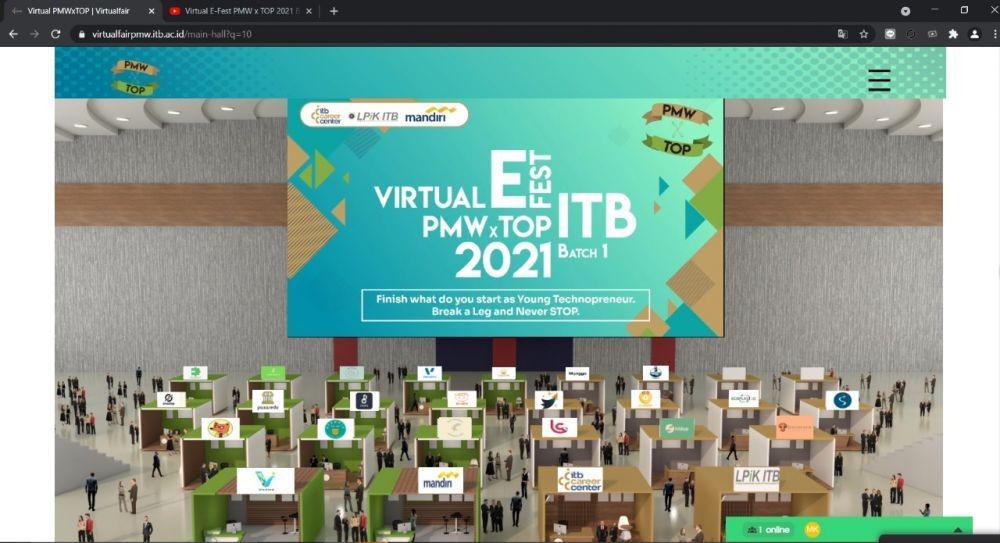The width and height of the screenshot is (1000, 543).
Task: Select the booth with the blue bird logo
Action: pyautogui.click(x=548, y=400)
